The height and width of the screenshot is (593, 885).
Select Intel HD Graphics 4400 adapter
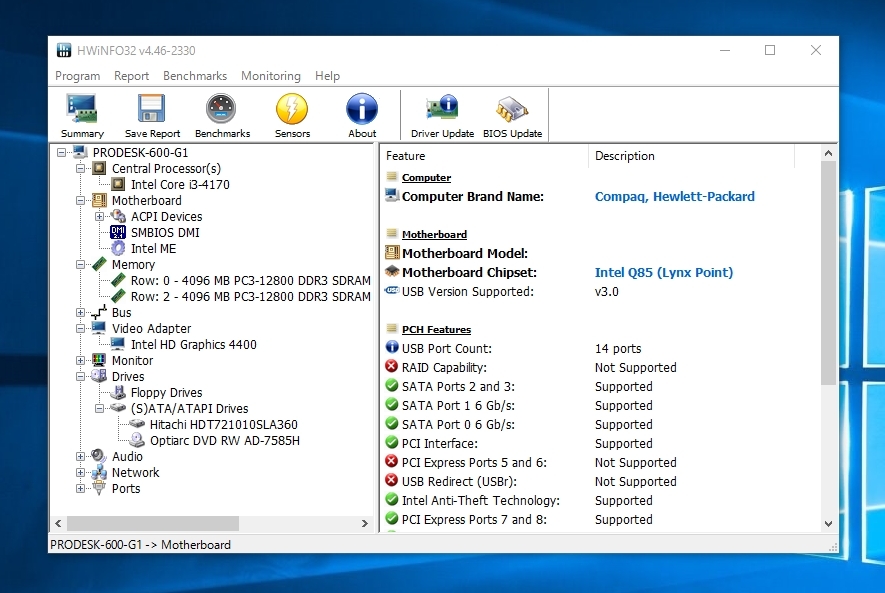(193, 344)
